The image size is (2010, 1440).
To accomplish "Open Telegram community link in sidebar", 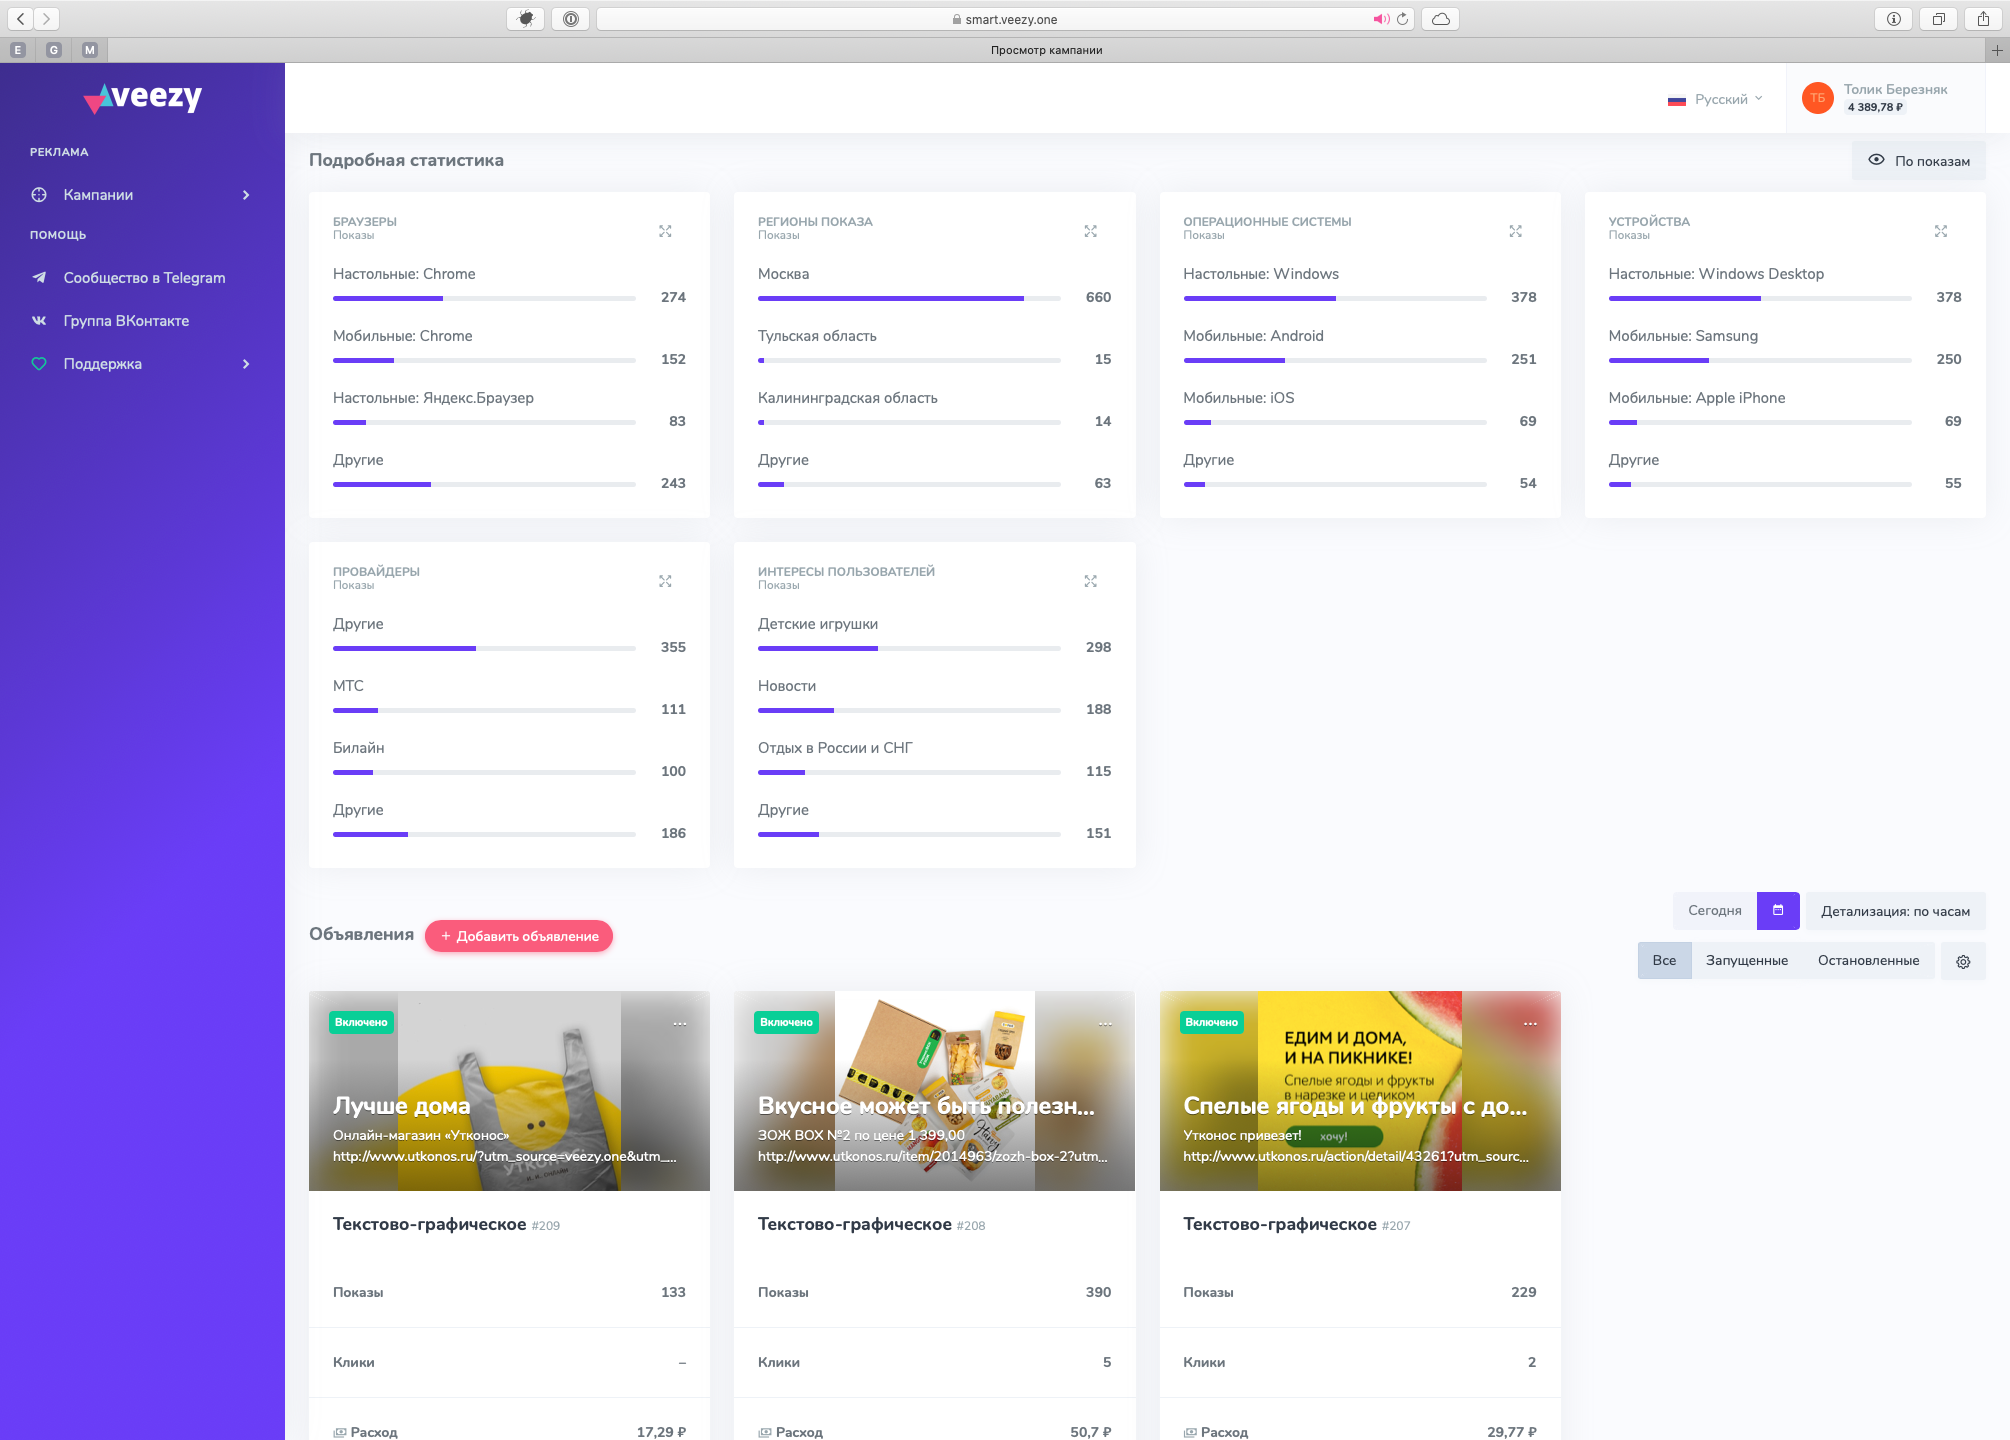I will click(x=144, y=278).
